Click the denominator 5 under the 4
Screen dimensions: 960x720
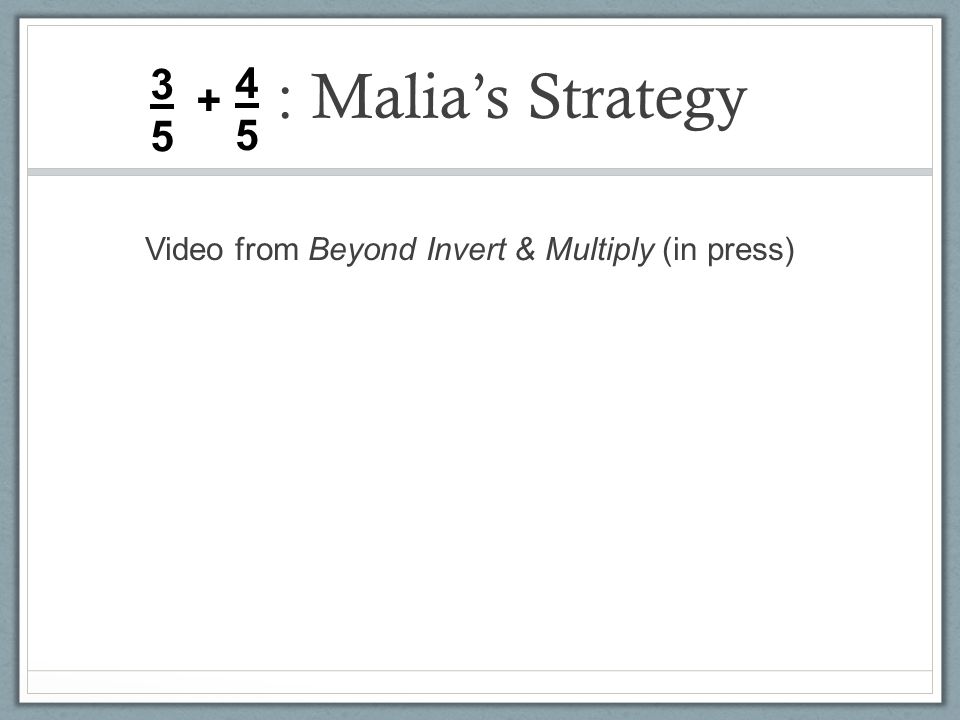pyautogui.click(x=247, y=135)
